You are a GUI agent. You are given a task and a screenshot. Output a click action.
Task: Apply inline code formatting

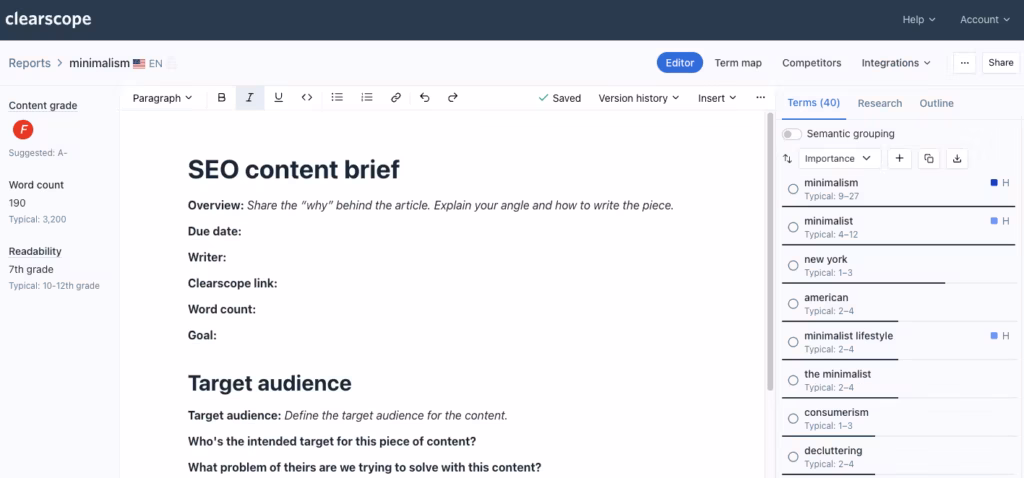pyautogui.click(x=306, y=98)
